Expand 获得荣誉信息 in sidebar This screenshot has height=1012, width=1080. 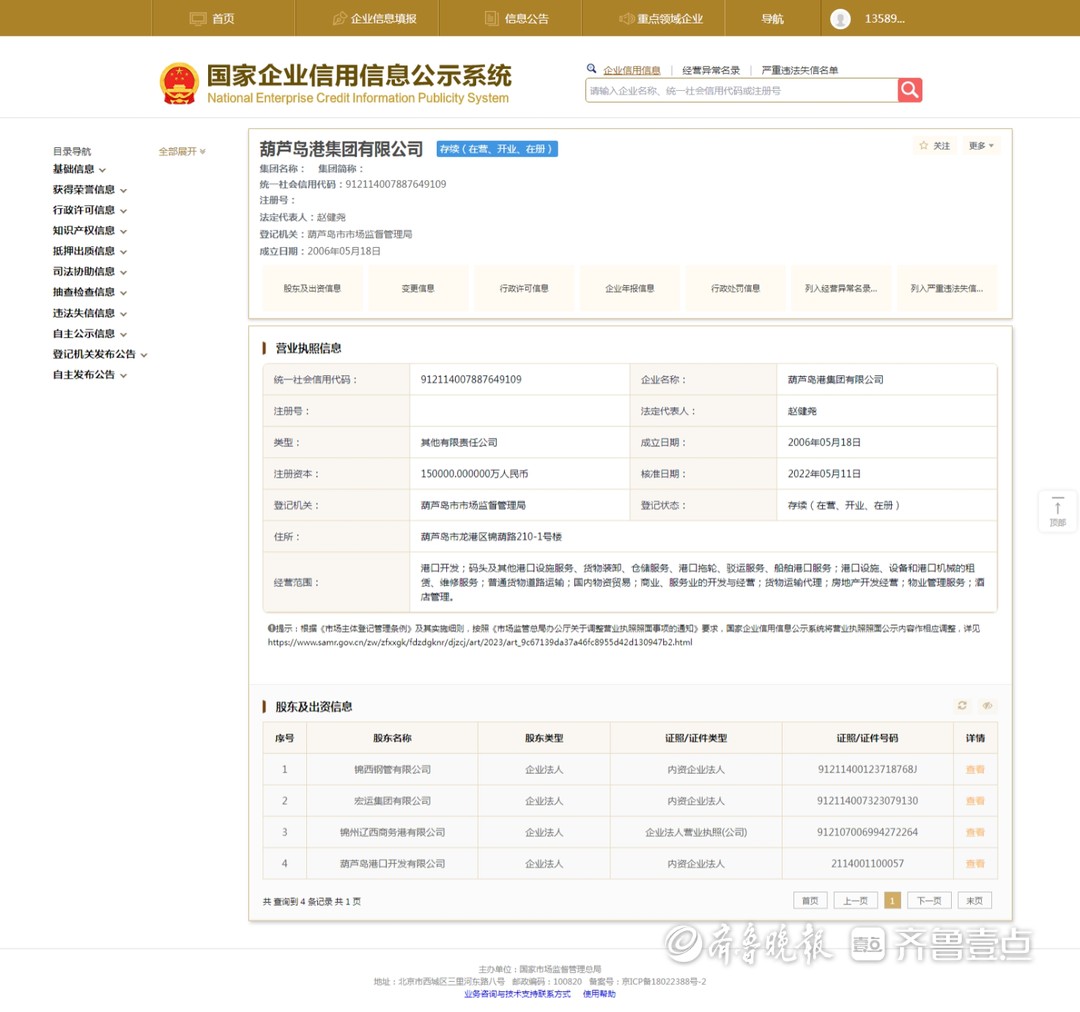click(90, 189)
